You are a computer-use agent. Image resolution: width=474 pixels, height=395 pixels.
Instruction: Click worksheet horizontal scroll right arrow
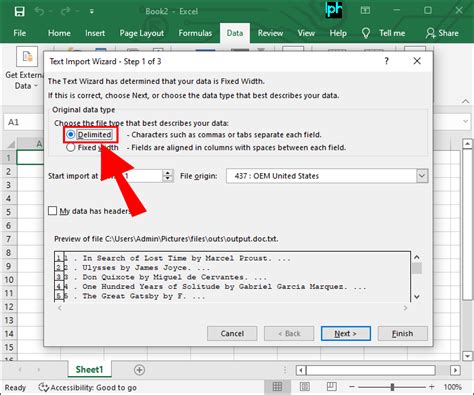point(455,370)
